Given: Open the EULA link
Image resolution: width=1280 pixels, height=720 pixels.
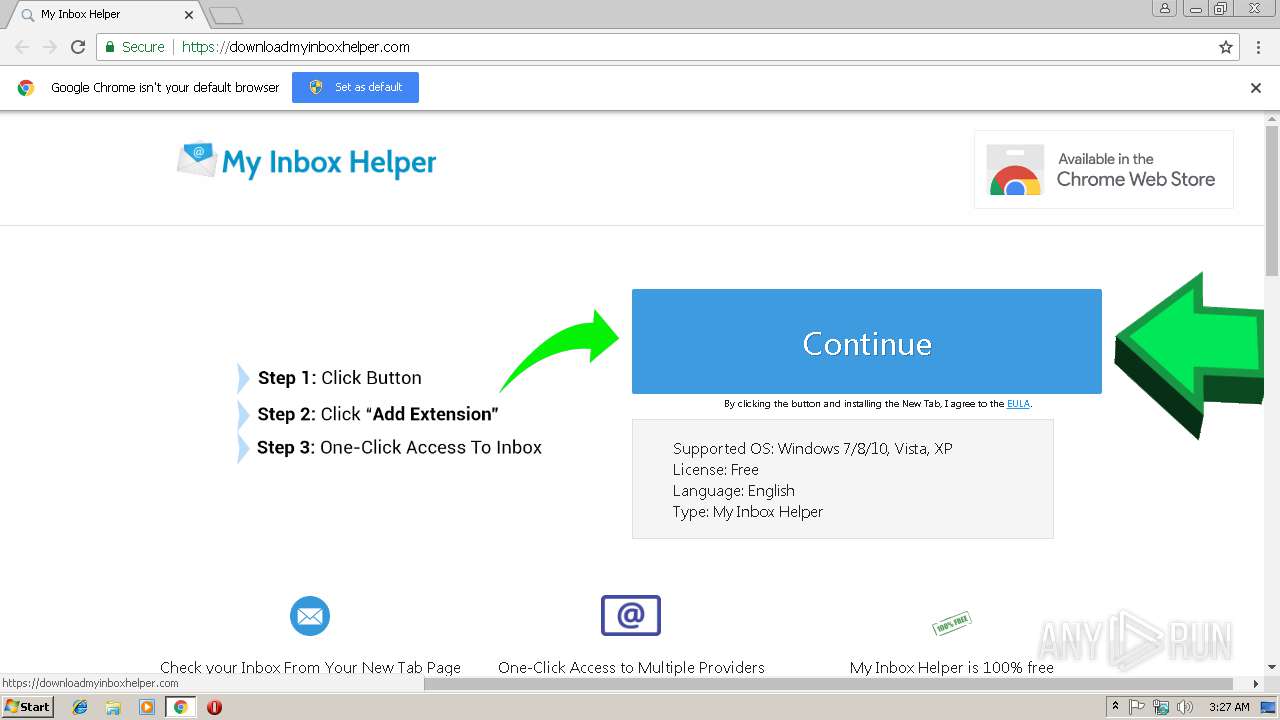Looking at the screenshot, I should coord(1018,404).
